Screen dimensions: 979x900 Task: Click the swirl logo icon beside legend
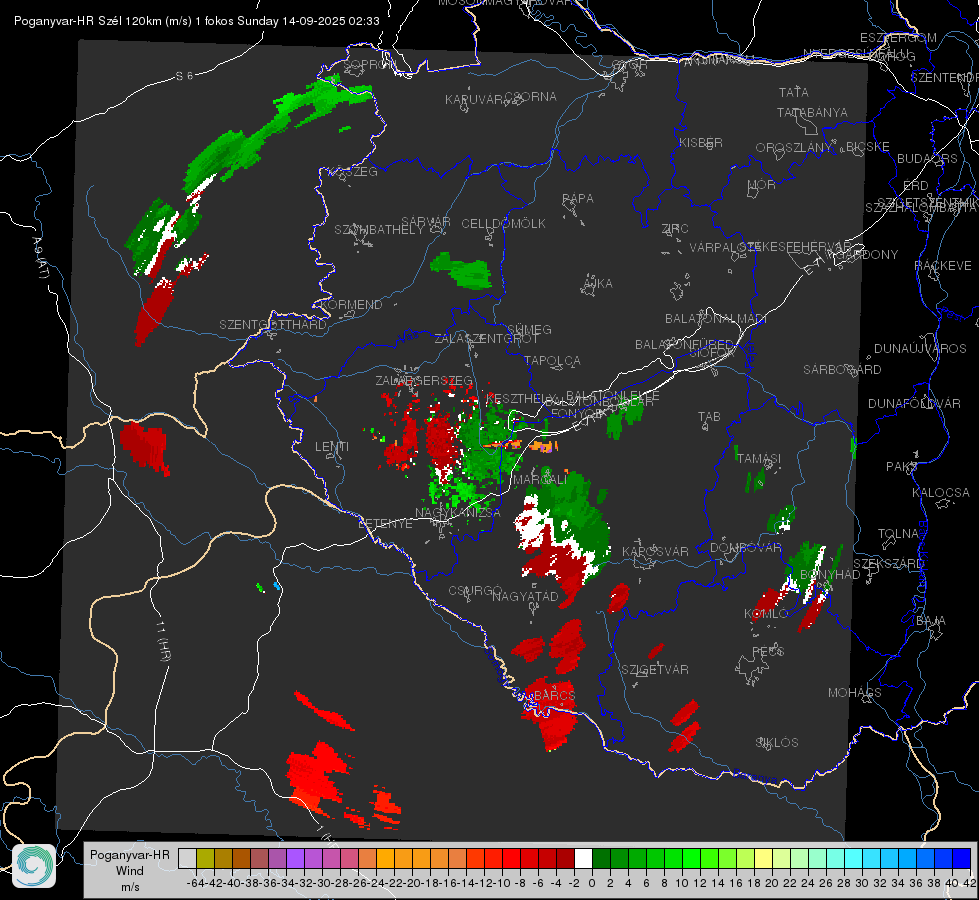tap(34, 866)
